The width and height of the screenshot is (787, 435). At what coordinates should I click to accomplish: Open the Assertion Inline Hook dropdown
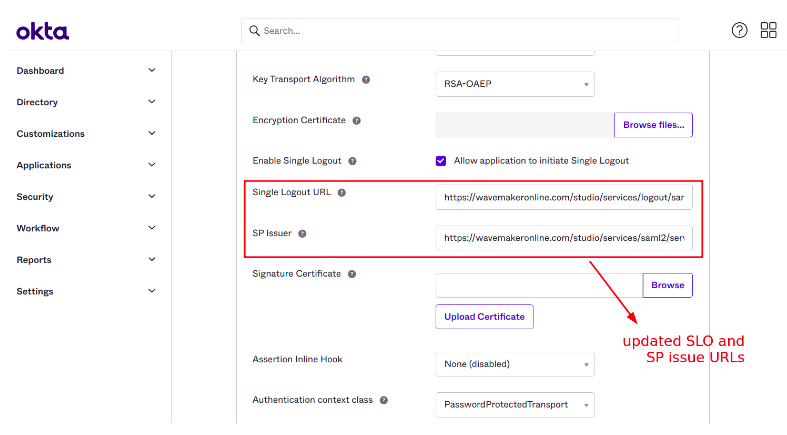[x=514, y=364]
